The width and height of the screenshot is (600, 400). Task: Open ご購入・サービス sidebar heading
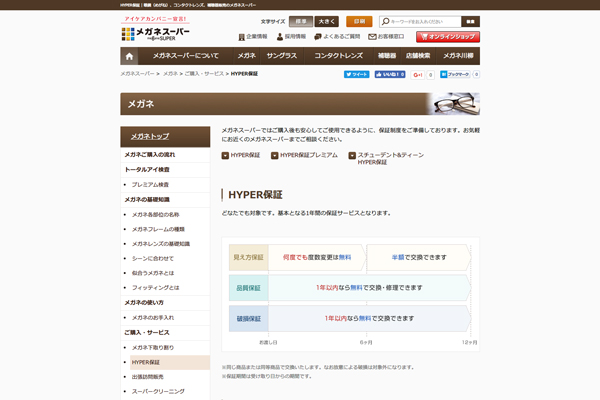click(165, 333)
